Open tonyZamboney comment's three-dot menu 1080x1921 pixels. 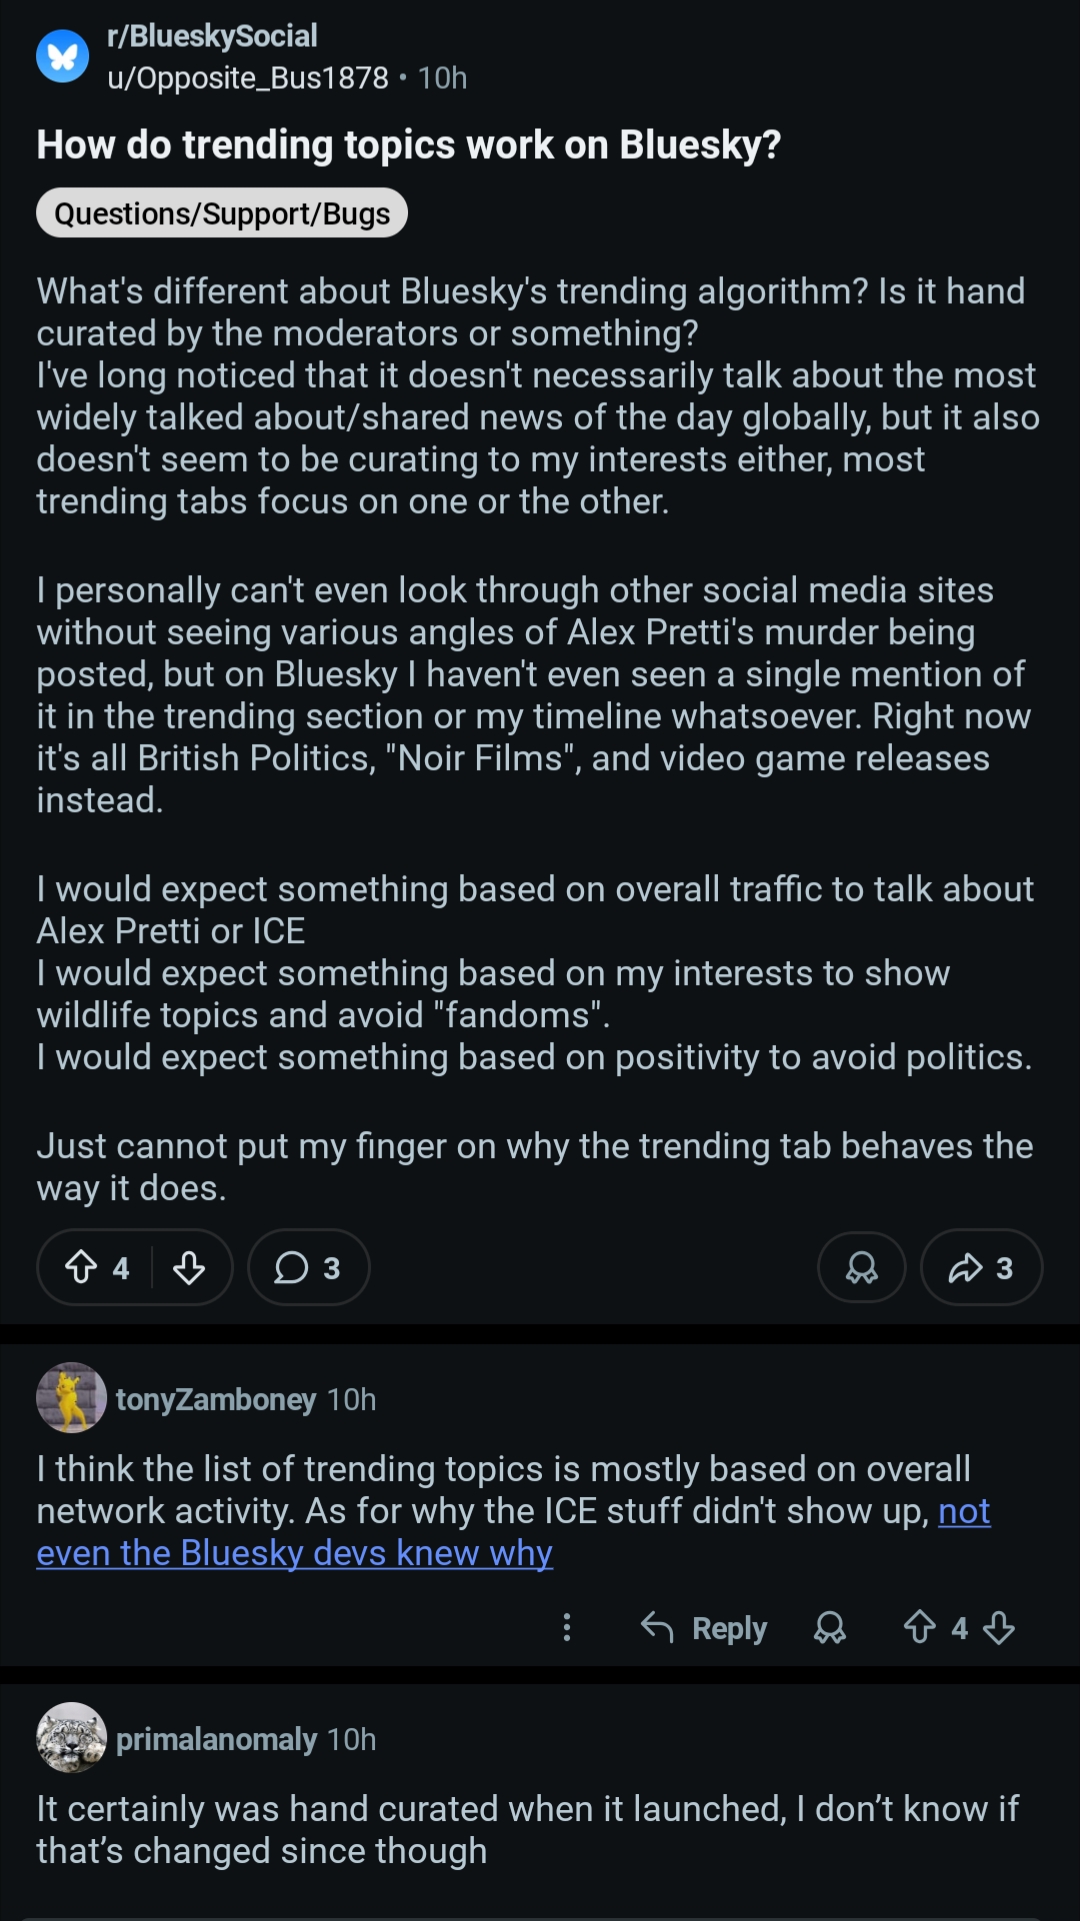567,1628
